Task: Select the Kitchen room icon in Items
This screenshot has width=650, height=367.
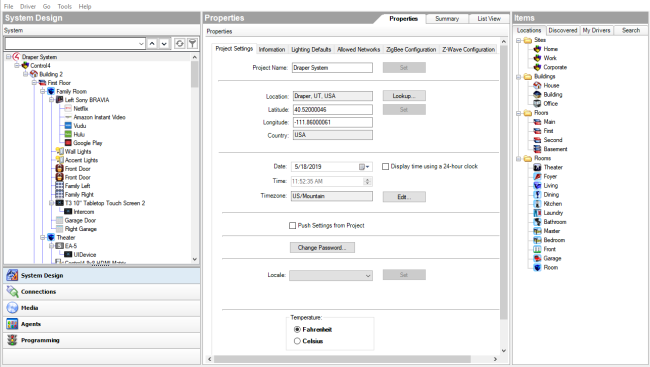Action: [537, 204]
